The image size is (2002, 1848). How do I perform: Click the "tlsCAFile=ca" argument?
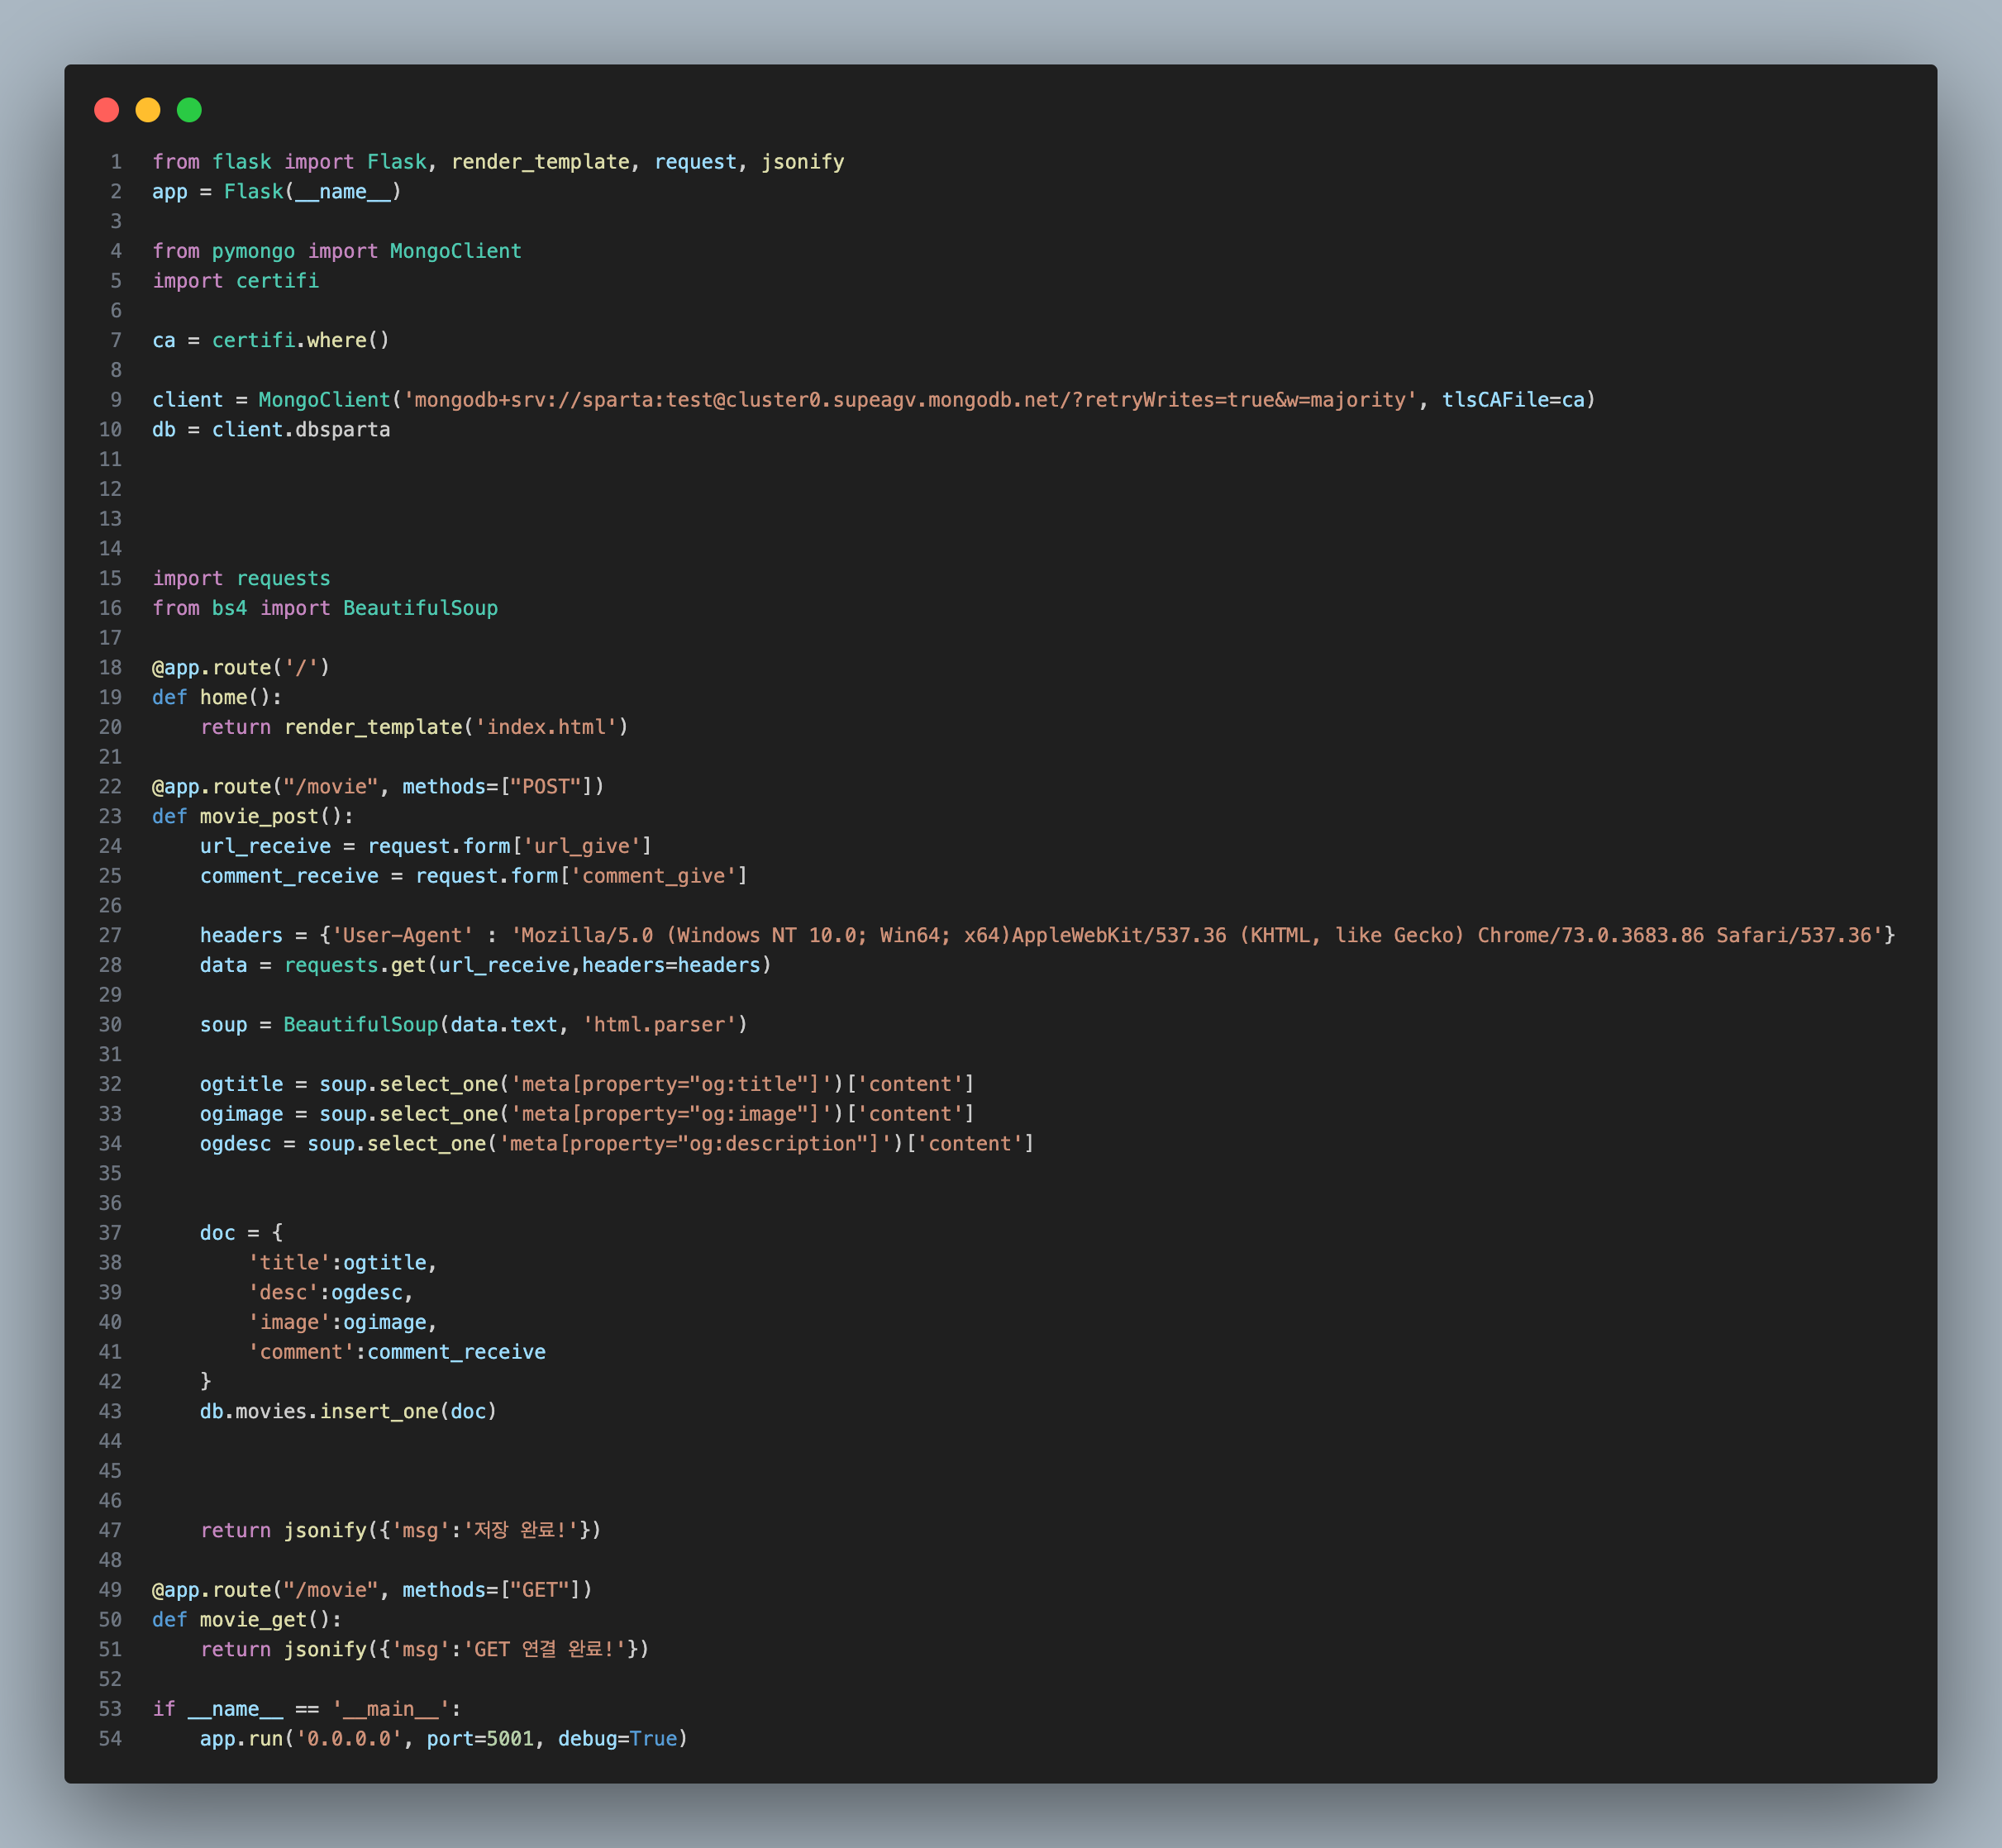pos(1513,400)
